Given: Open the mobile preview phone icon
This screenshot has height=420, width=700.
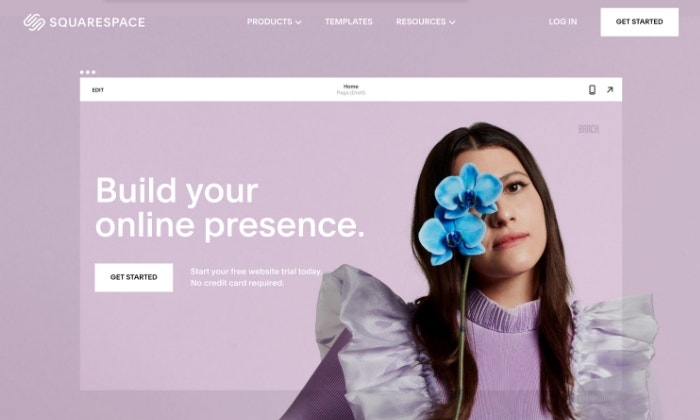Looking at the screenshot, I should coord(592,90).
